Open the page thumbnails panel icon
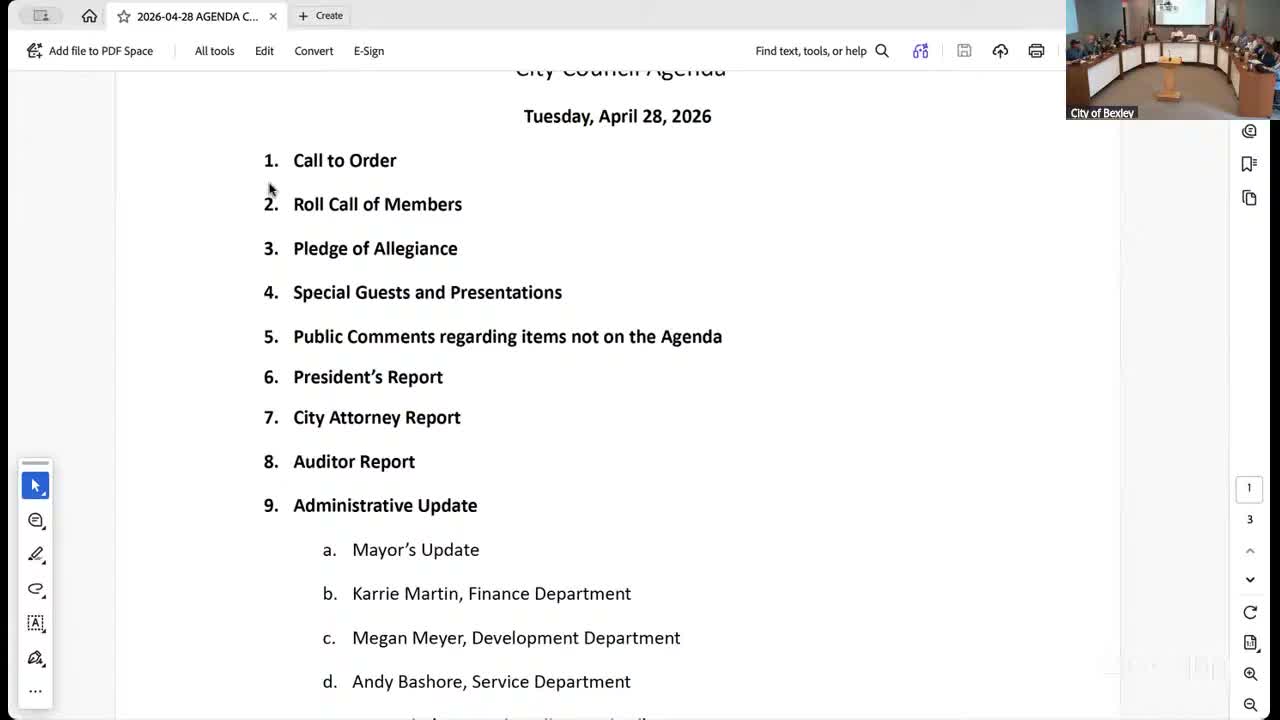This screenshot has width=1280, height=720. point(1249,198)
